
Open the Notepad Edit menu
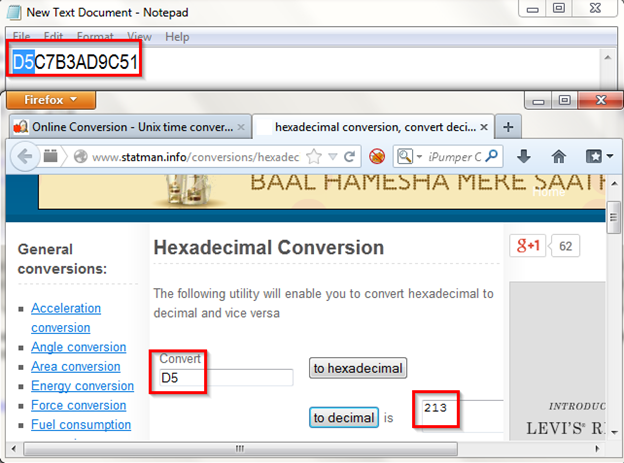54,37
